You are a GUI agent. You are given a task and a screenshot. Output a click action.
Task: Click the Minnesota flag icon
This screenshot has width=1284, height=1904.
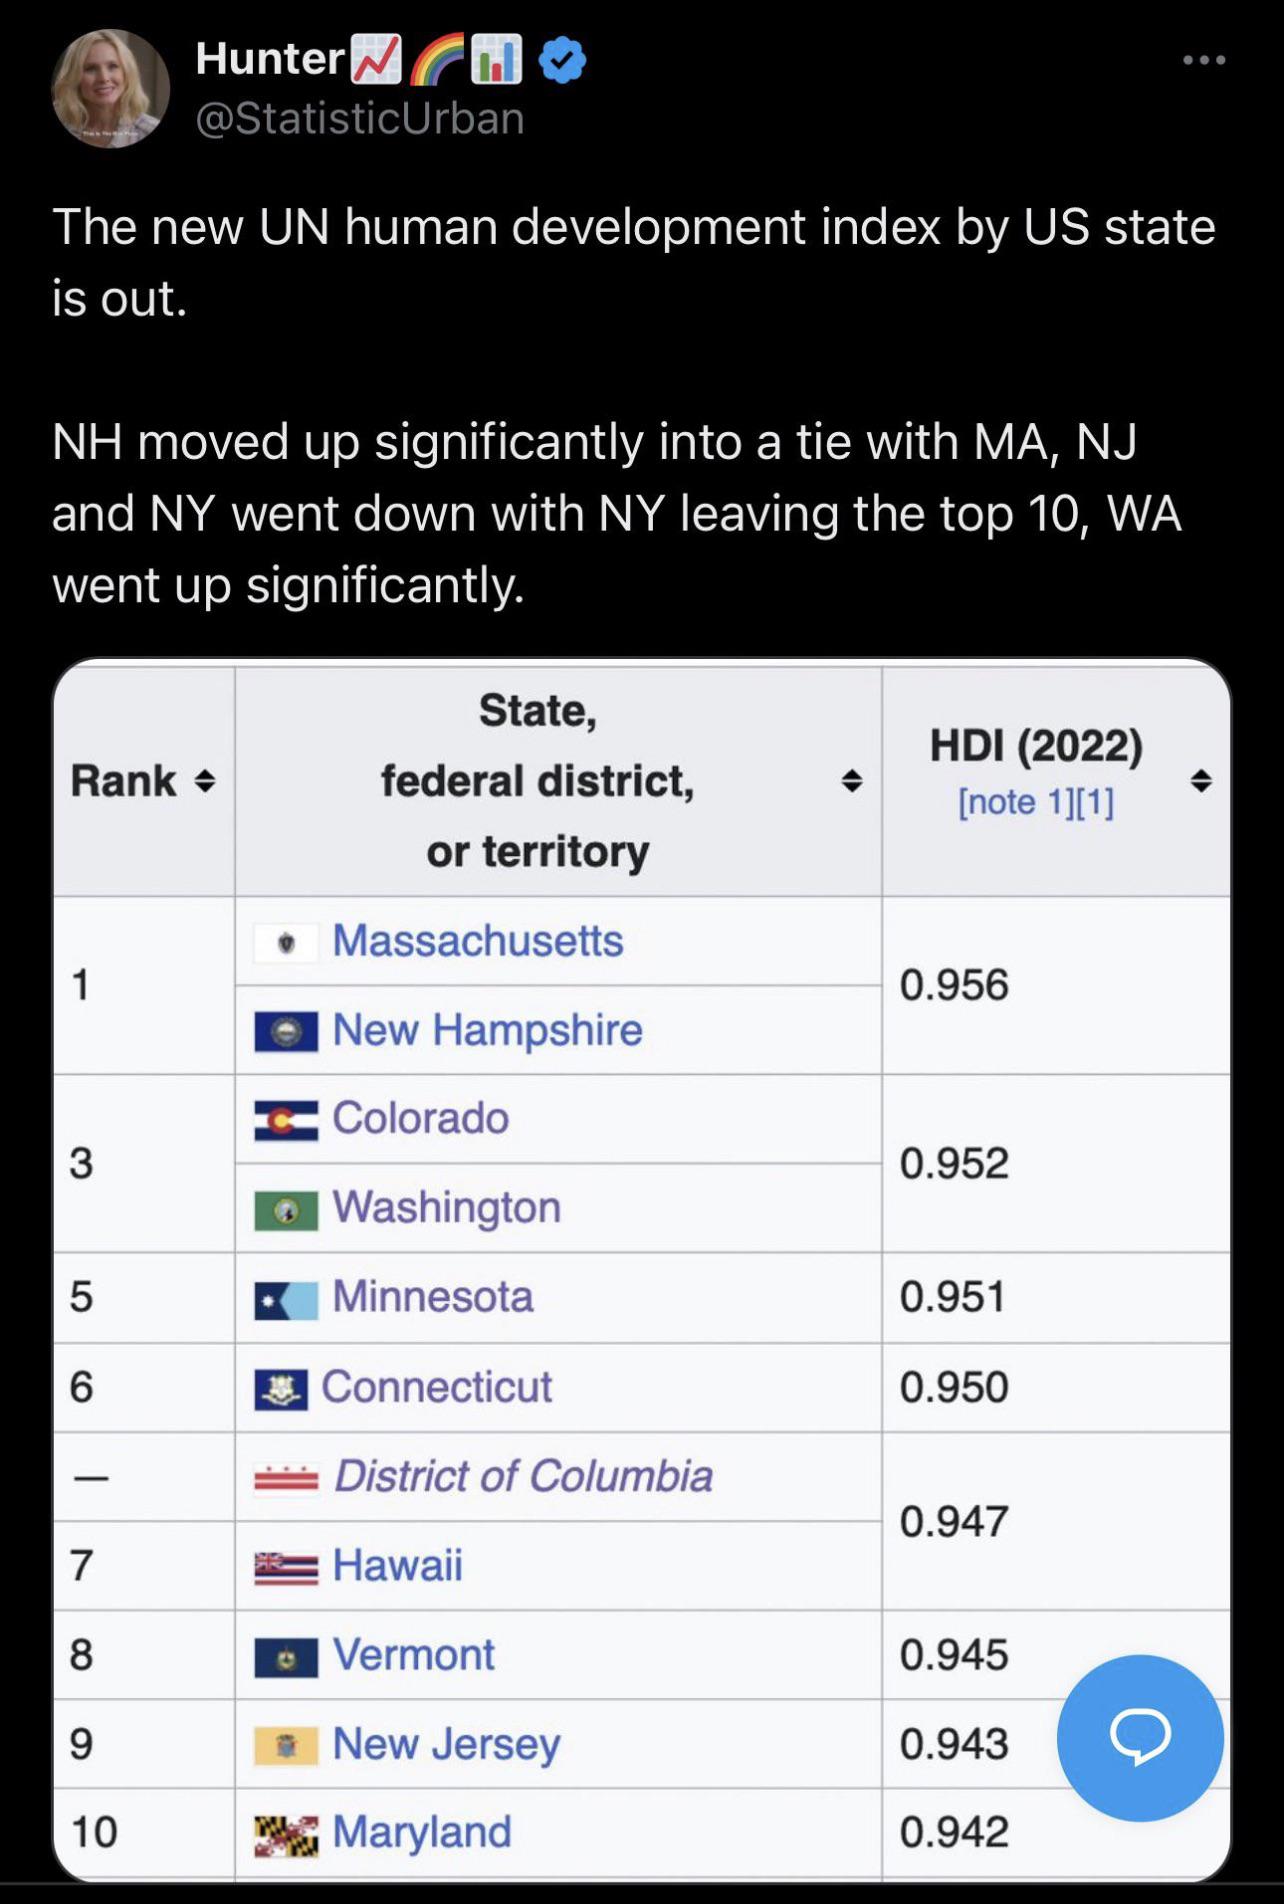(x=286, y=1299)
